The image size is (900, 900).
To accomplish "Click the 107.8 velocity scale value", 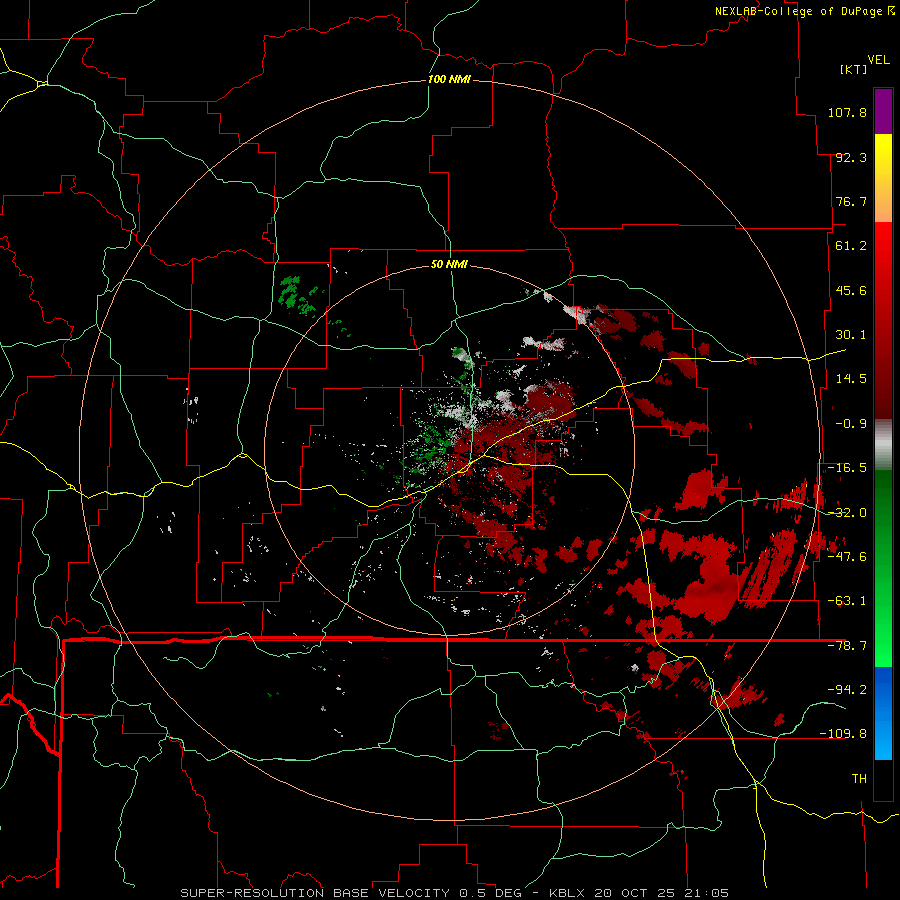I will click(847, 112).
